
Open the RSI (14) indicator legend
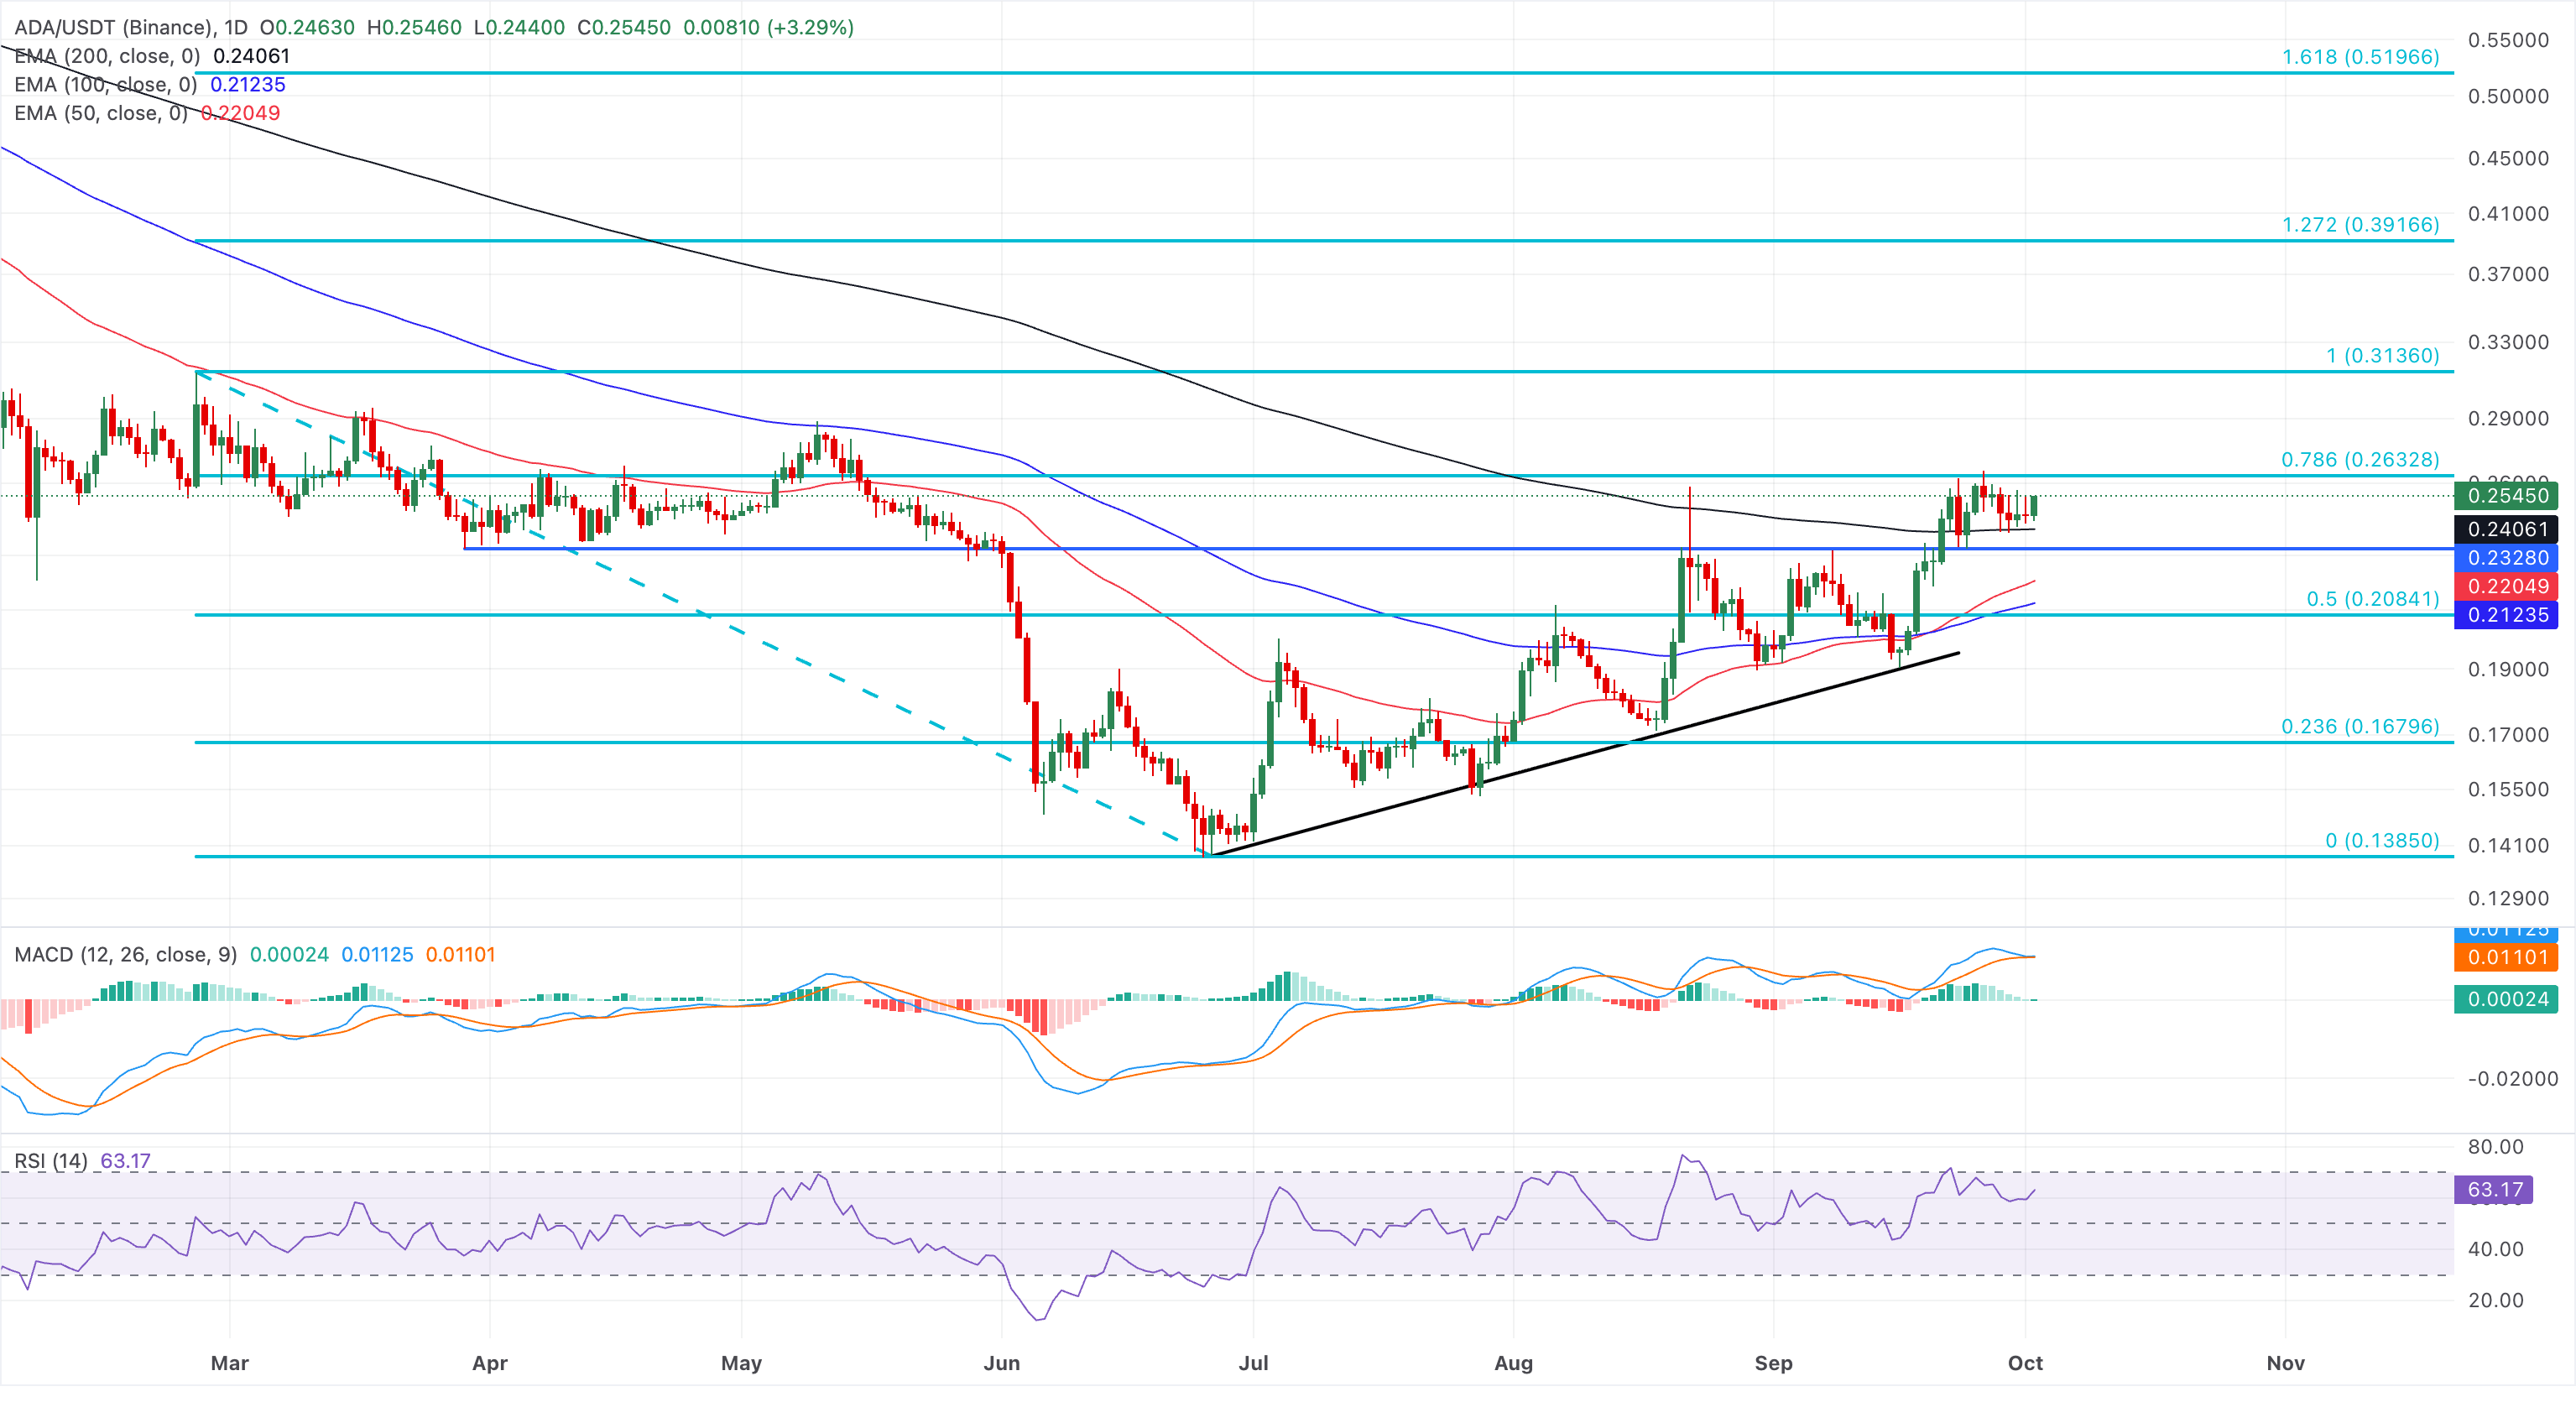pyautogui.click(x=51, y=1161)
